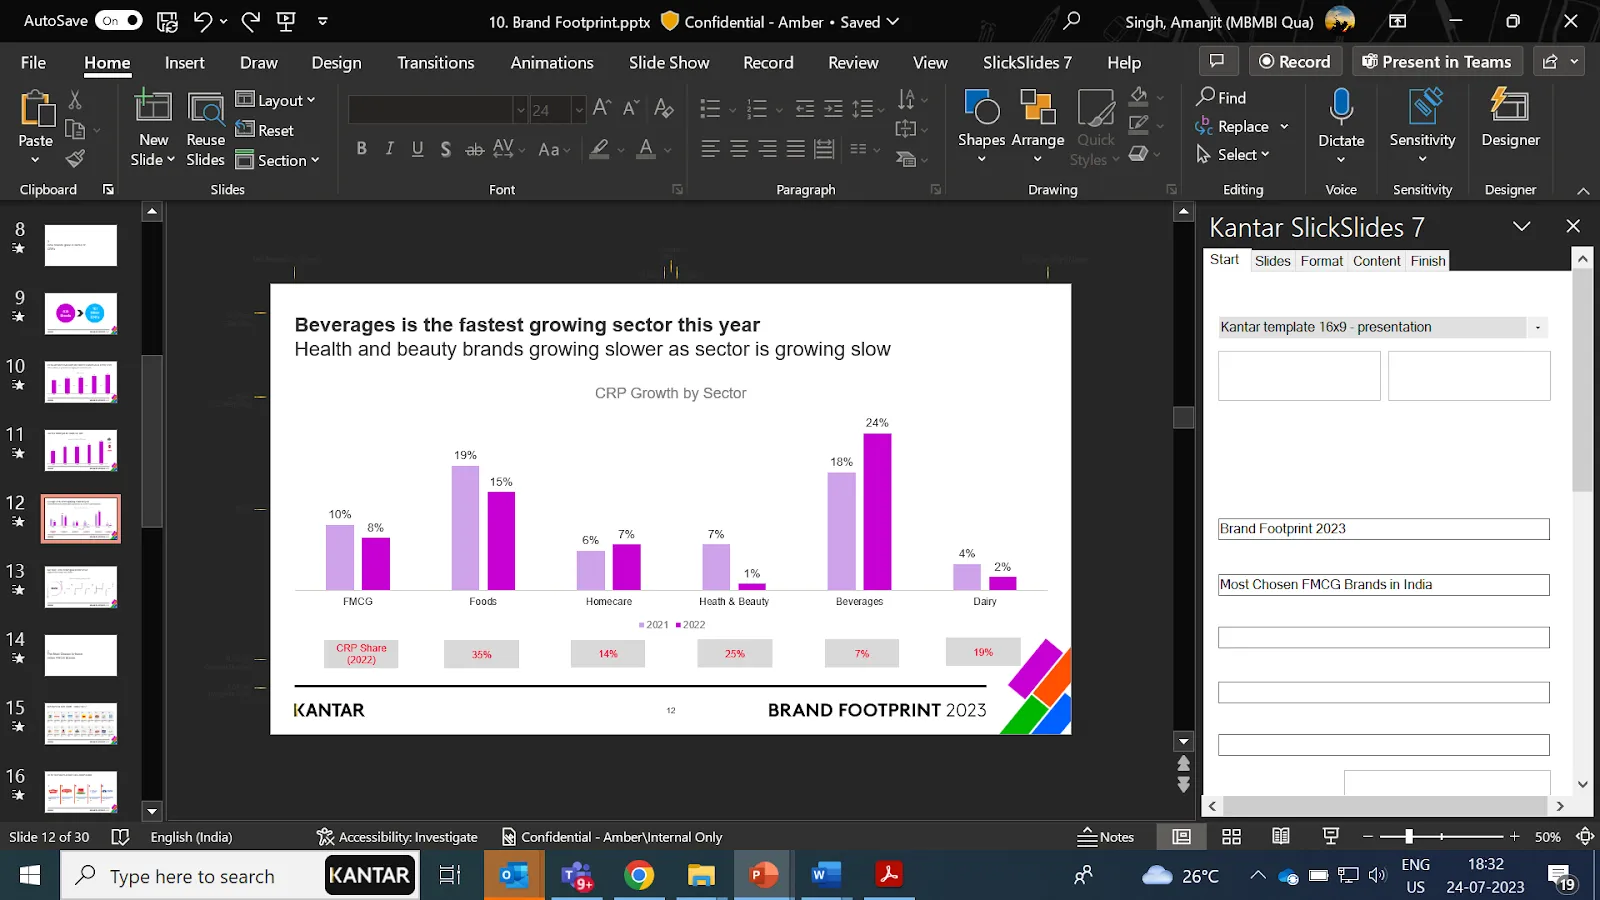Open the Sensitivity label menu

pyautogui.click(x=1422, y=127)
